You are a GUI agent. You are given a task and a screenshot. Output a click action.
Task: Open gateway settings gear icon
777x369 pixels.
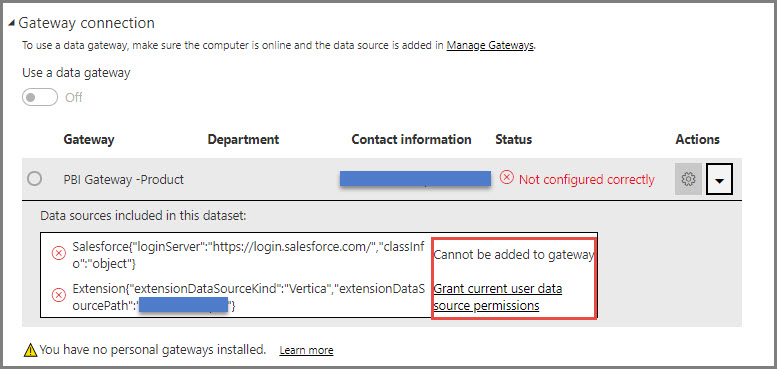click(x=688, y=179)
